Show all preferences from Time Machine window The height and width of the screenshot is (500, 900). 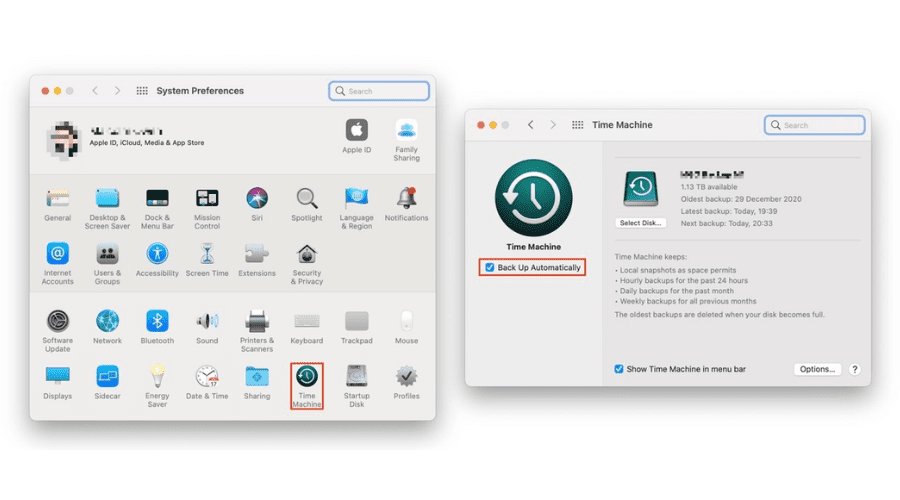click(577, 125)
